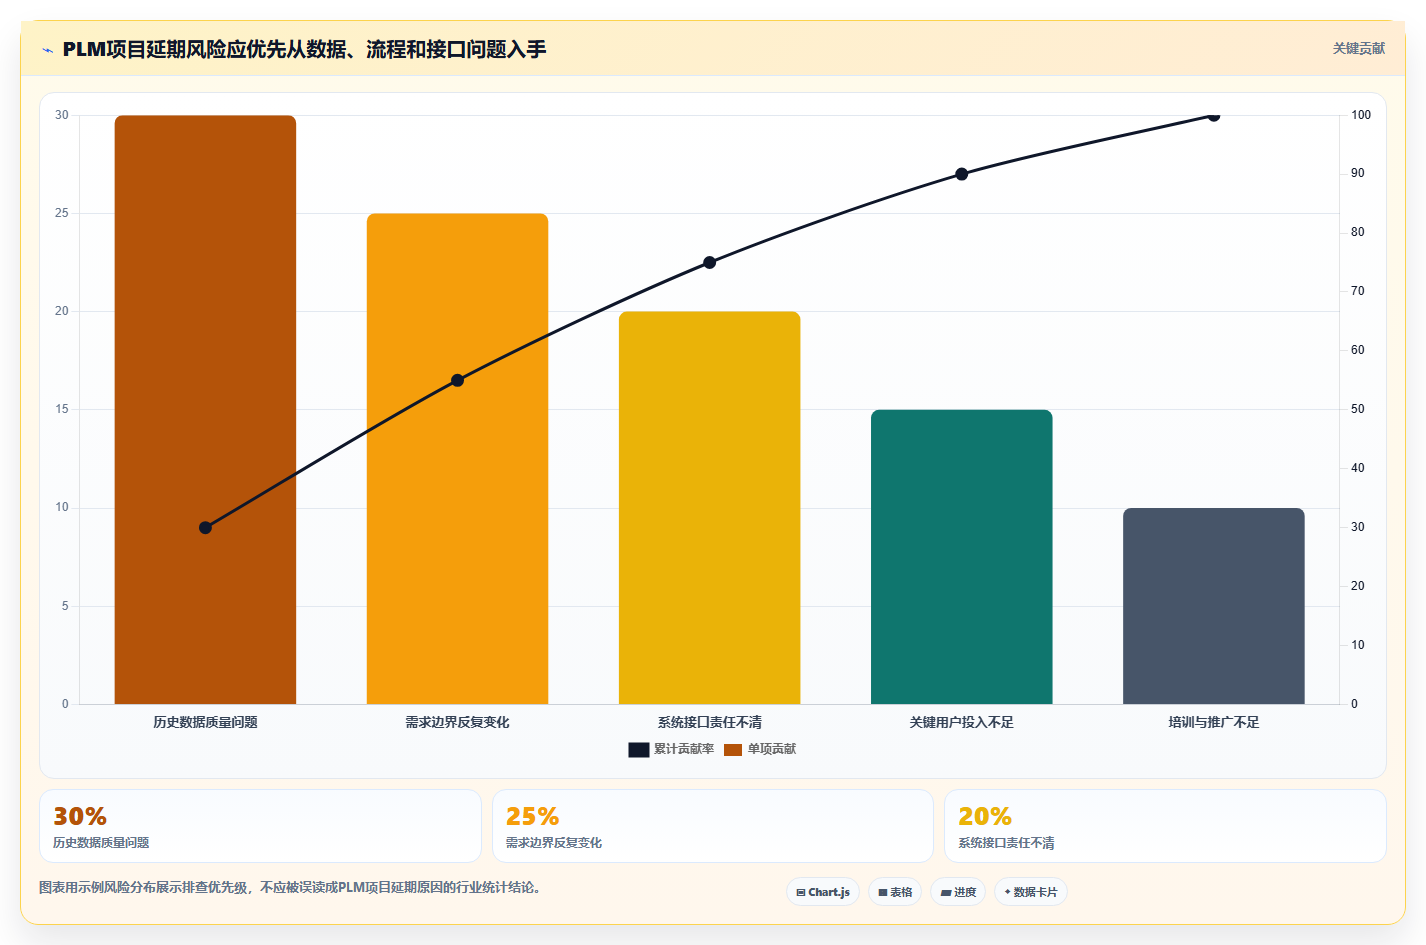Select the 进度 chip
1426x945 pixels.
(x=958, y=892)
